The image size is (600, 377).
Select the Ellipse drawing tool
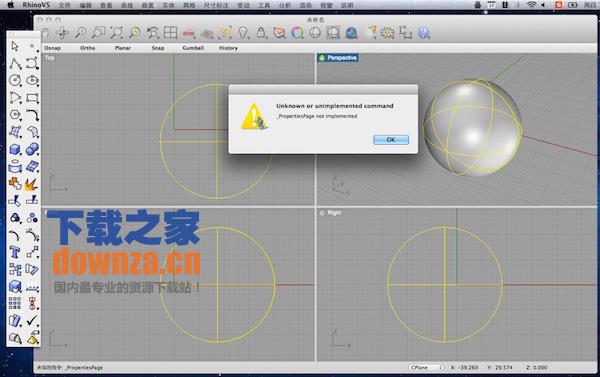33,80
